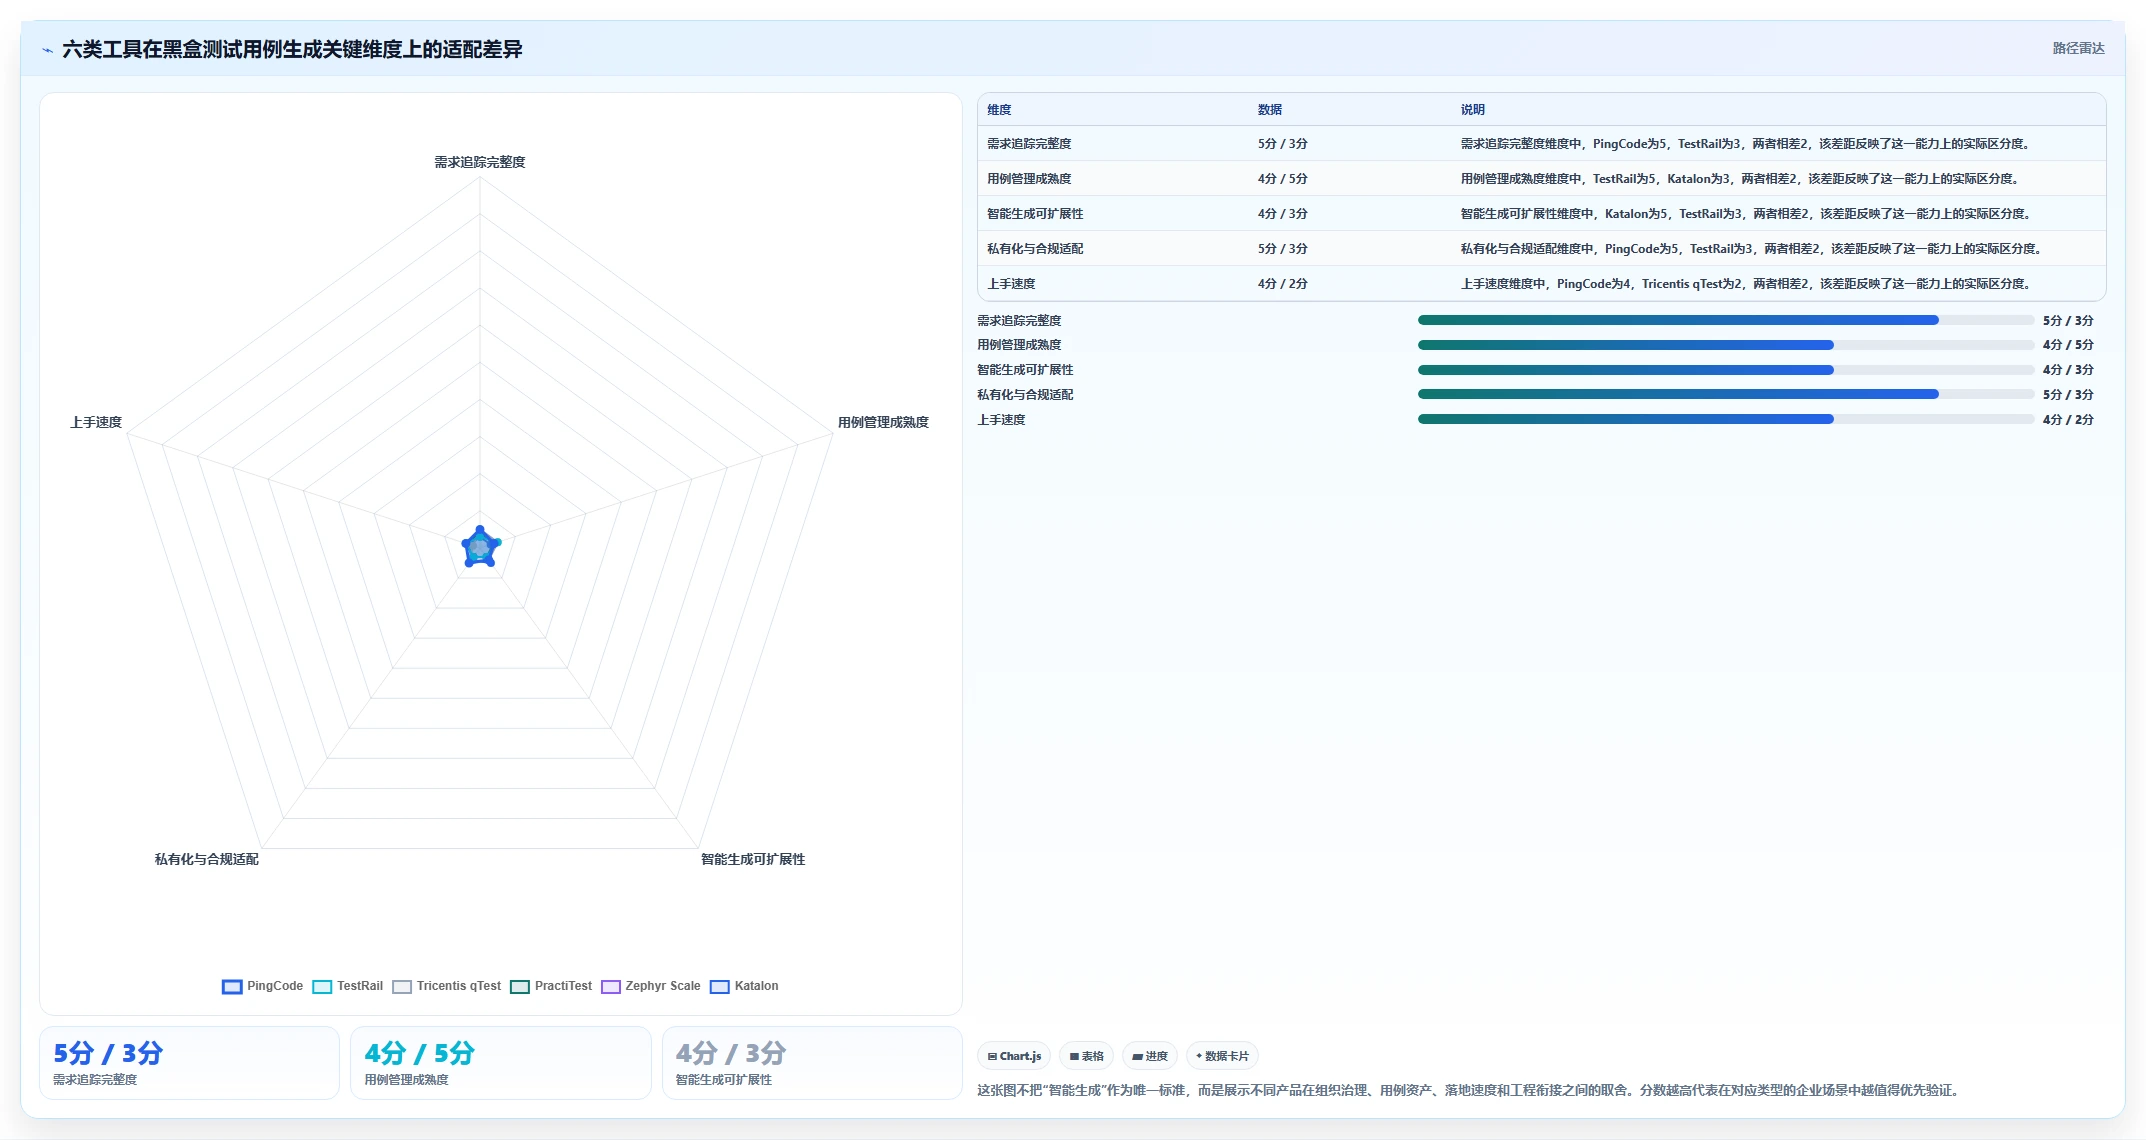
Task: Click the 维度 column header
Action: point(999,110)
